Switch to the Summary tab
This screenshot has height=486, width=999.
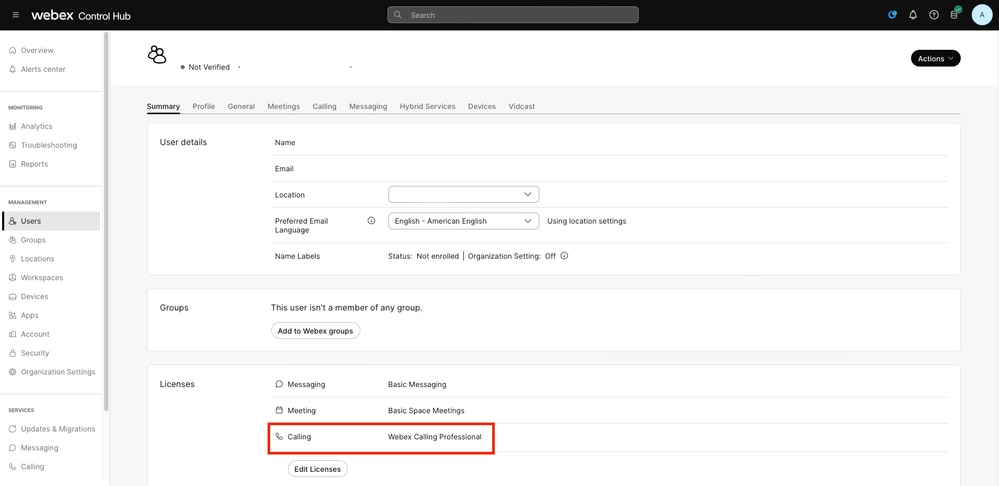pos(163,106)
